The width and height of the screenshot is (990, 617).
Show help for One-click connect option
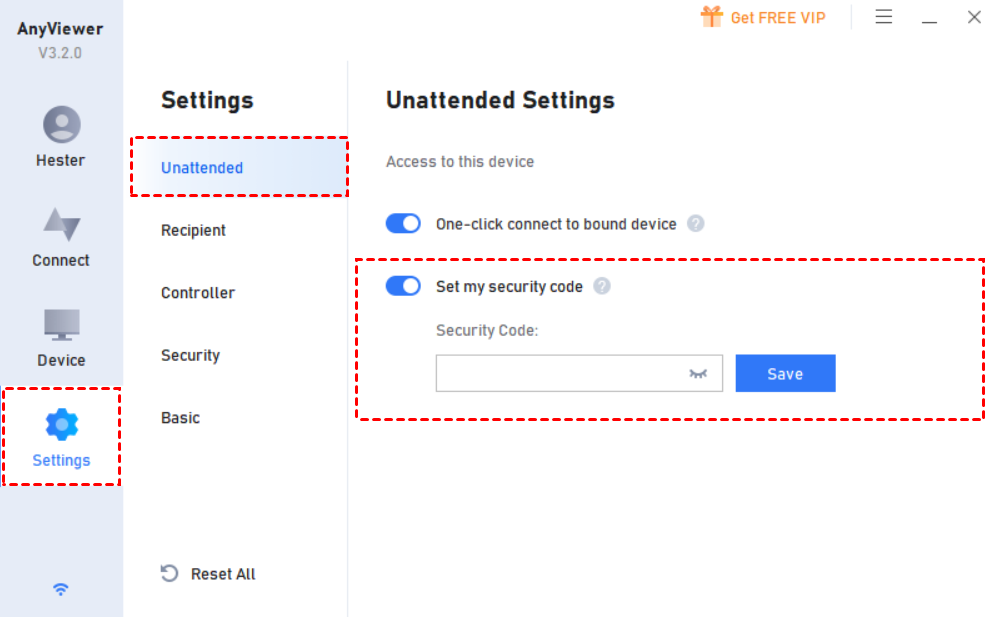pos(695,224)
